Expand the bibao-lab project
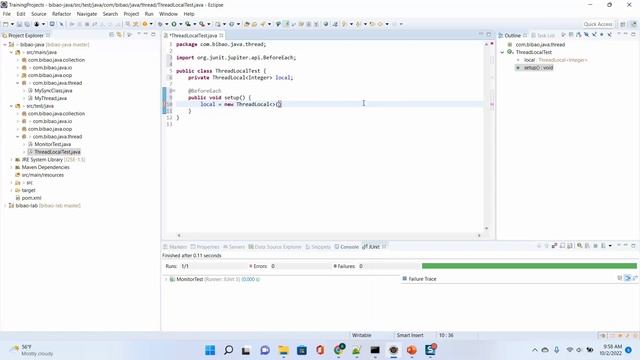This screenshot has width=640, height=360. pyautogui.click(x=5, y=206)
